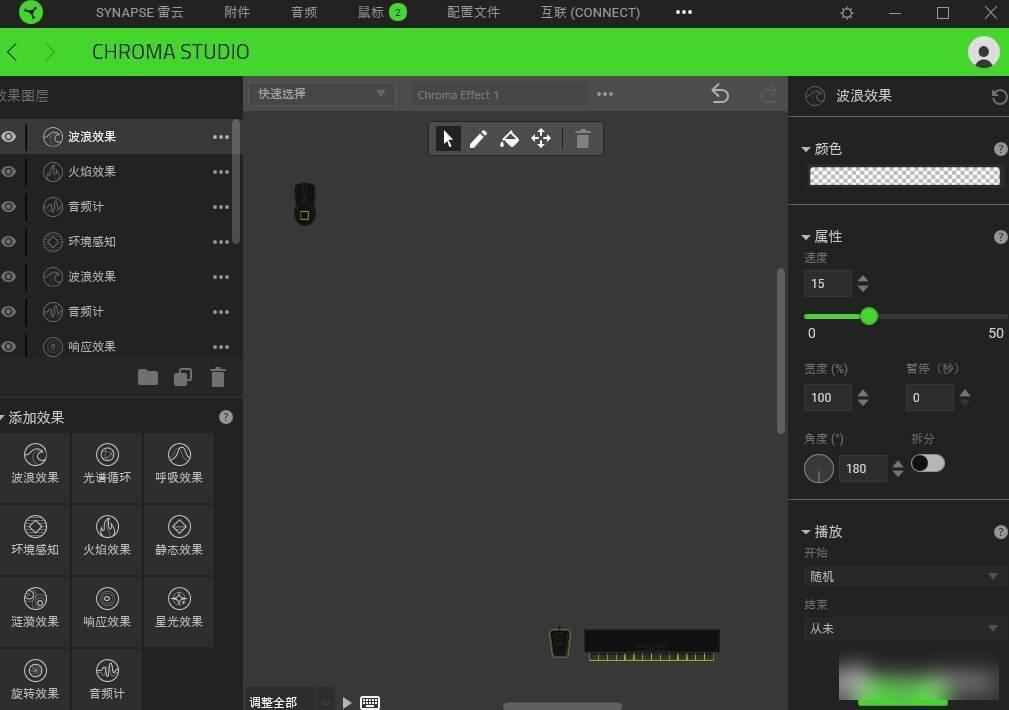The width and height of the screenshot is (1009, 710).
Task: Hide the second 波浪效果 layer
Action: [8, 277]
